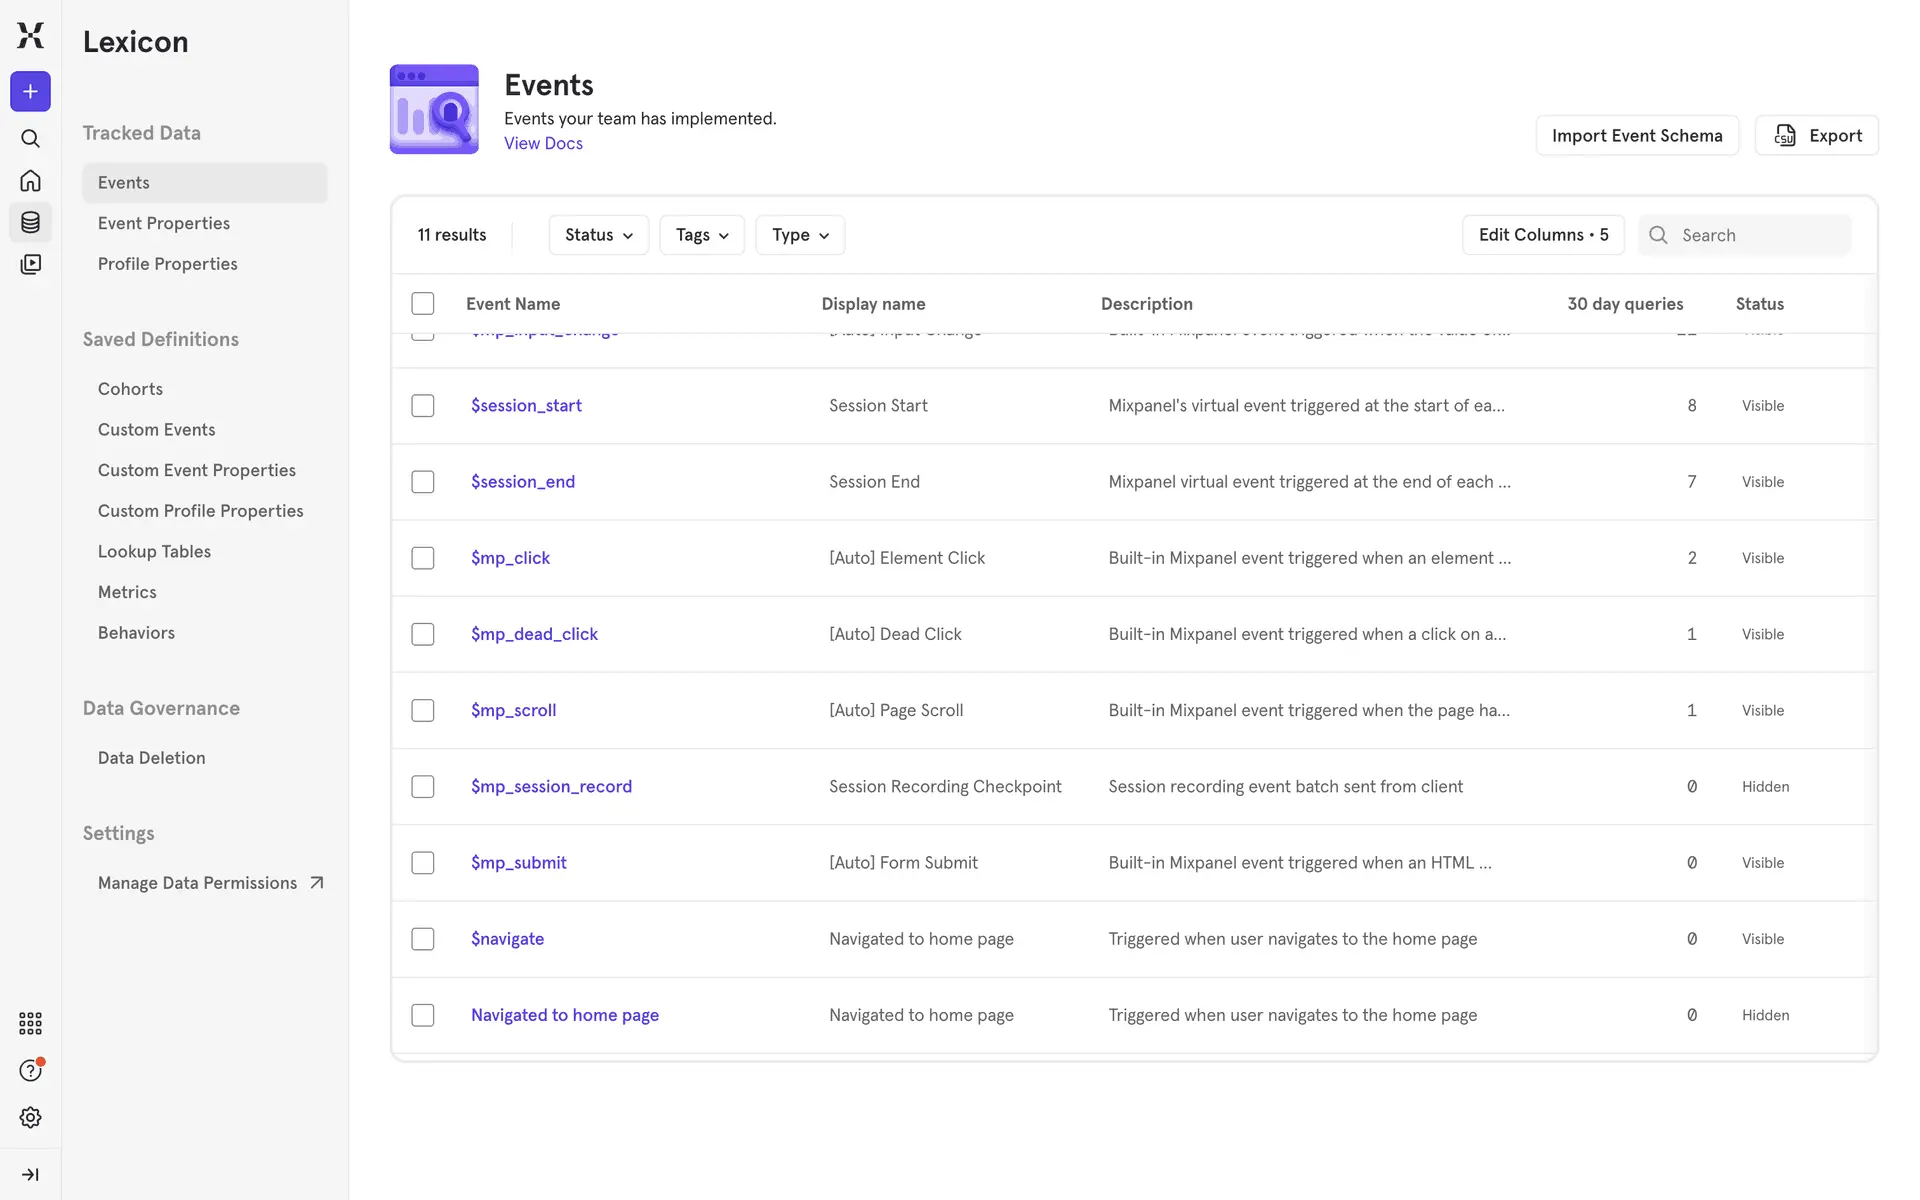
Task: Click the Export CSV button
Action: click(1816, 135)
